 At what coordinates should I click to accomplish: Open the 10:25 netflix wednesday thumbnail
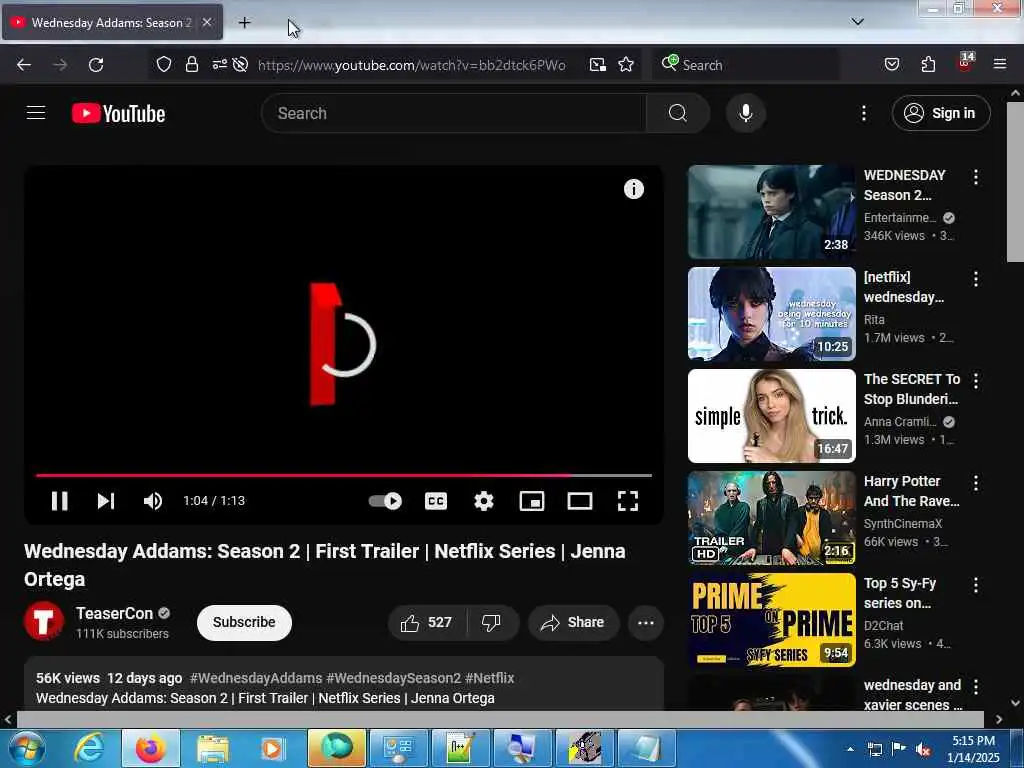pos(771,313)
